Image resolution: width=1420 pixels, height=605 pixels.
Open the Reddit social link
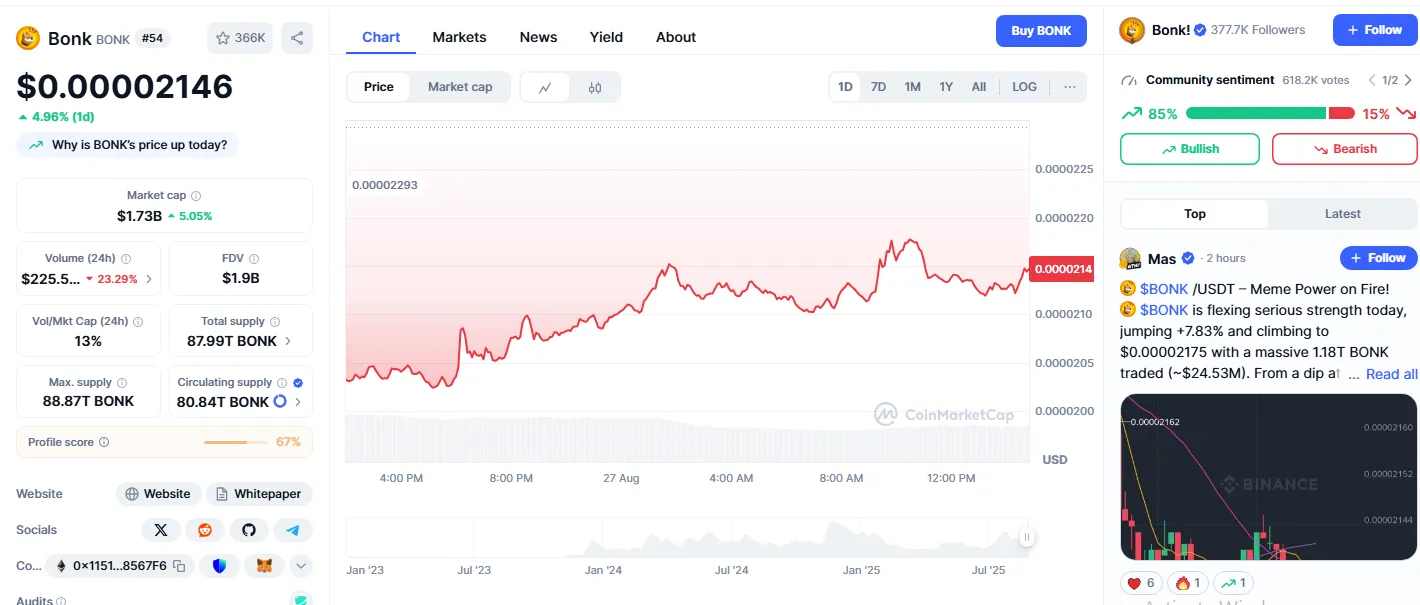(205, 530)
